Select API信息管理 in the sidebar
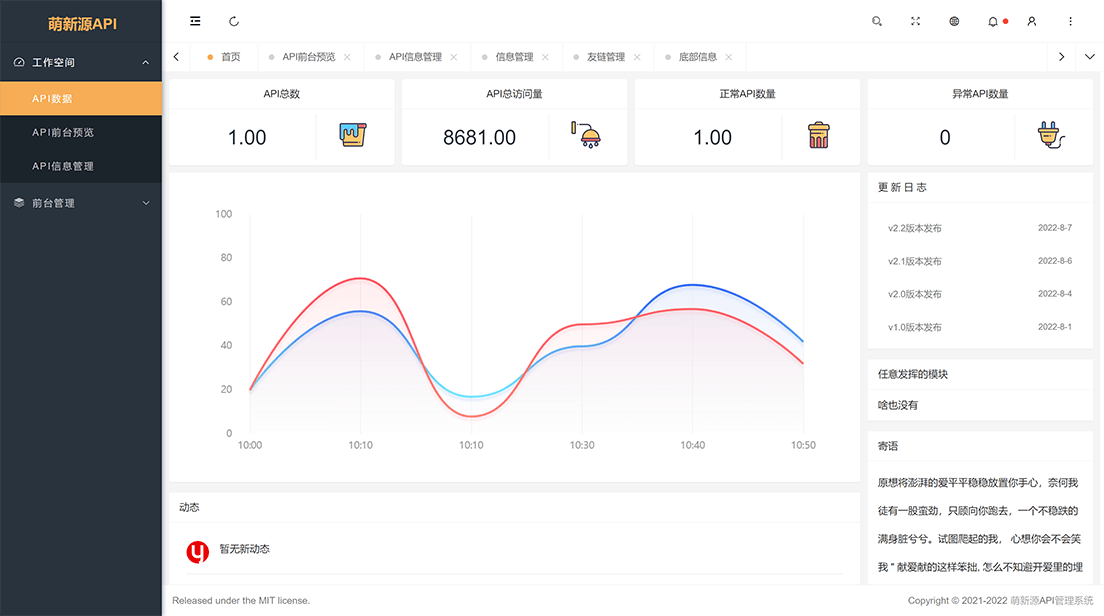The width and height of the screenshot is (1104, 616). [x=63, y=166]
